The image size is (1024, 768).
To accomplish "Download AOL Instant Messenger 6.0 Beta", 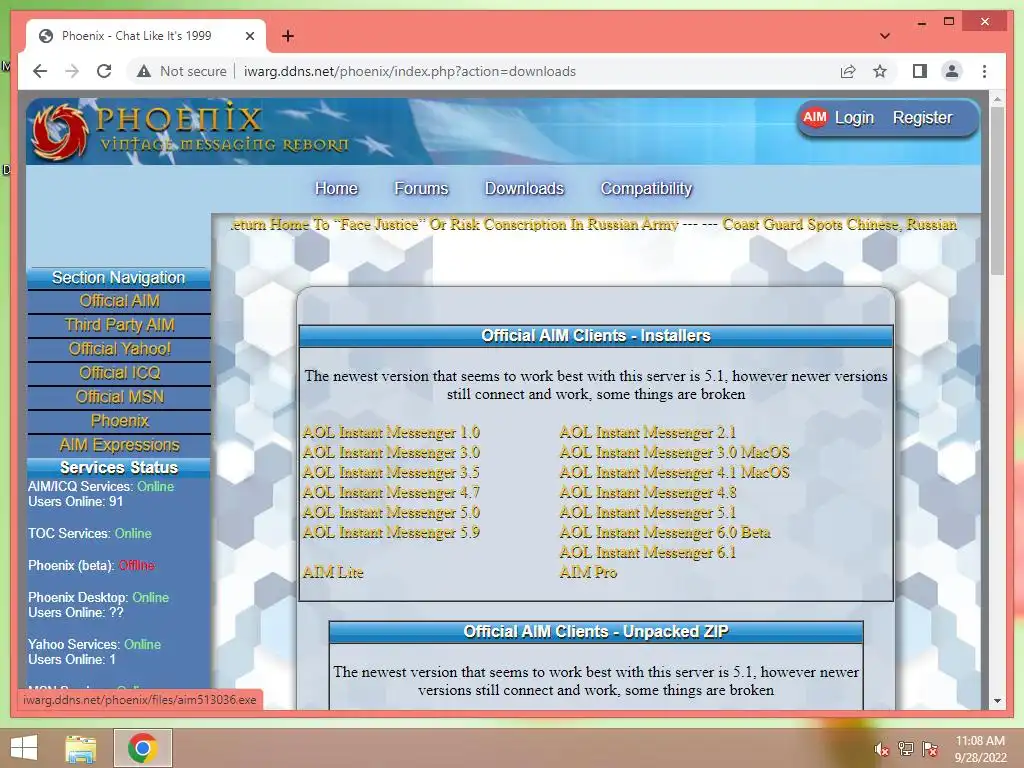I will click(665, 533).
